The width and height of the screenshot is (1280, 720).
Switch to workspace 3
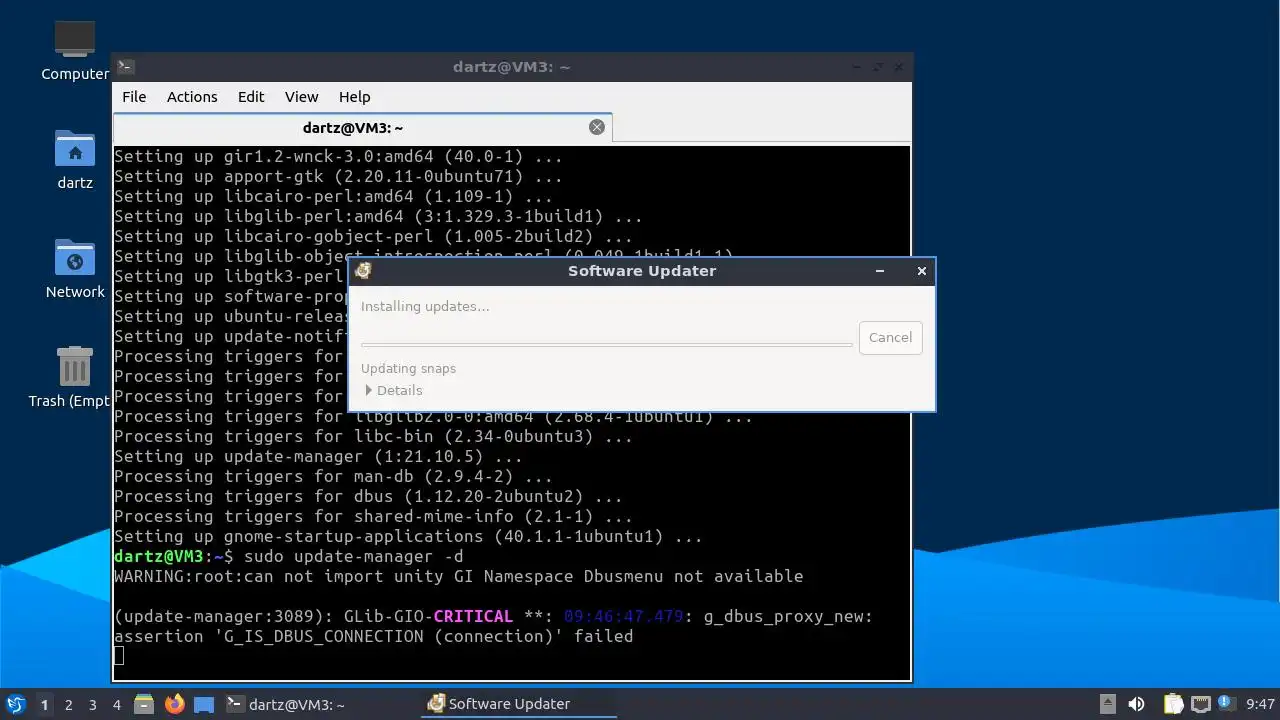tap(93, 704)
